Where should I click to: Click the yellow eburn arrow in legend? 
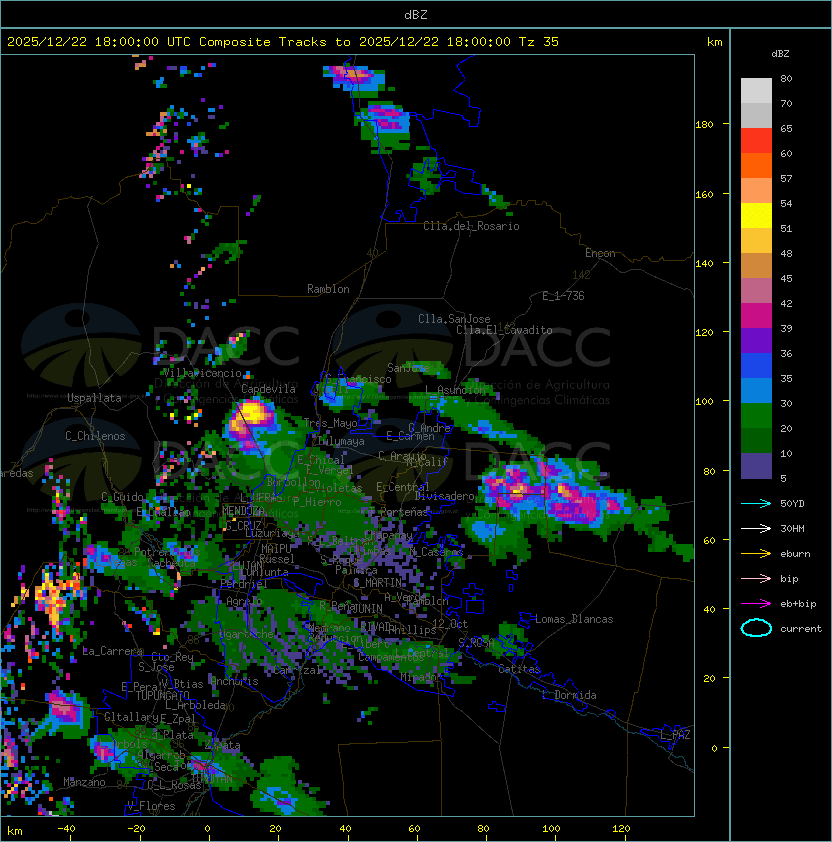756,554
